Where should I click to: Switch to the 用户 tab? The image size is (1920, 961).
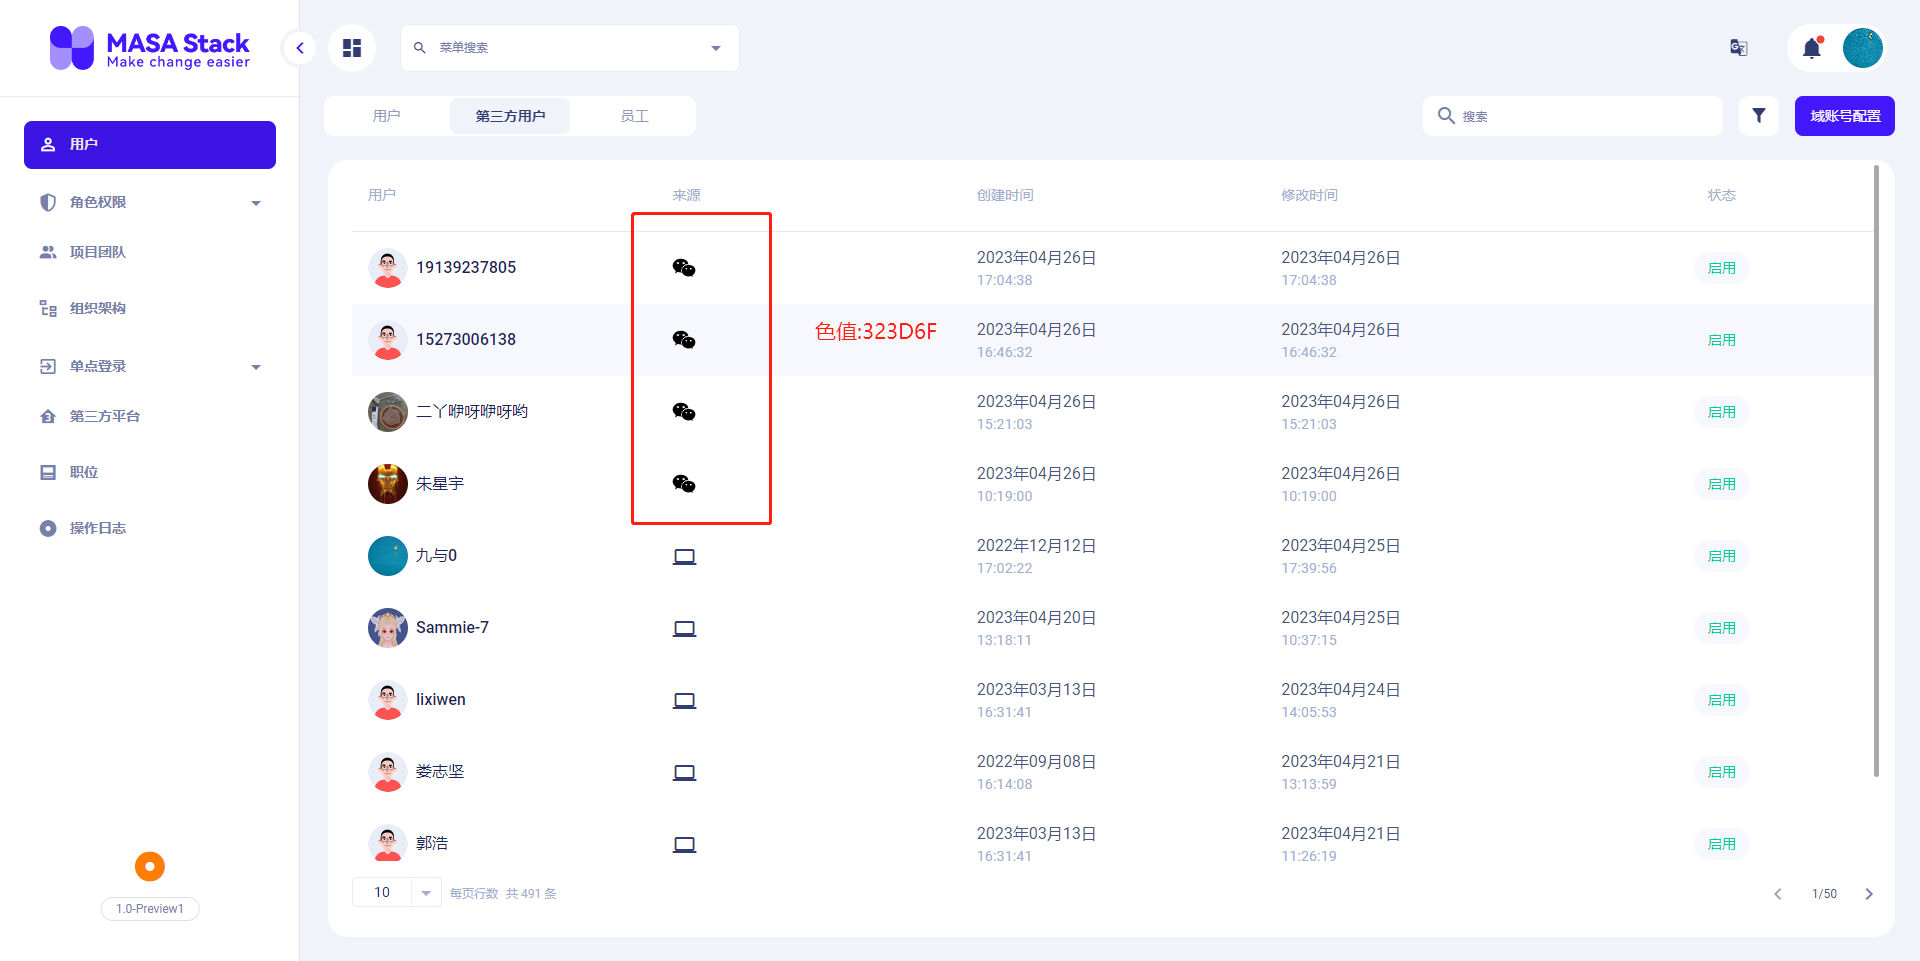[x=387, y=115]
